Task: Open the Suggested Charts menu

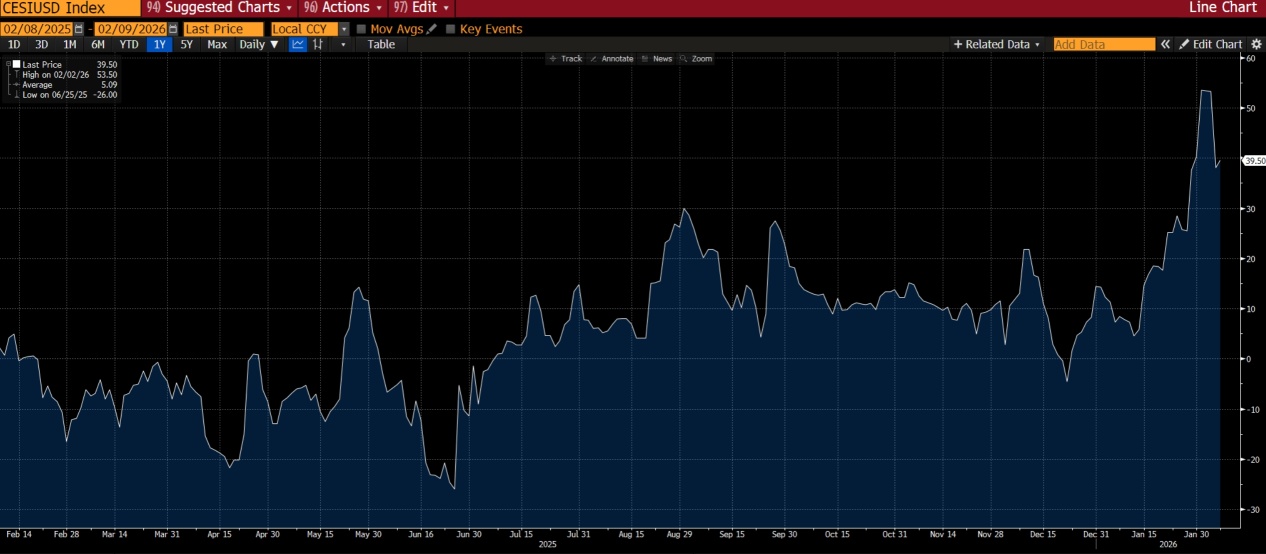Action: point(217,7)
